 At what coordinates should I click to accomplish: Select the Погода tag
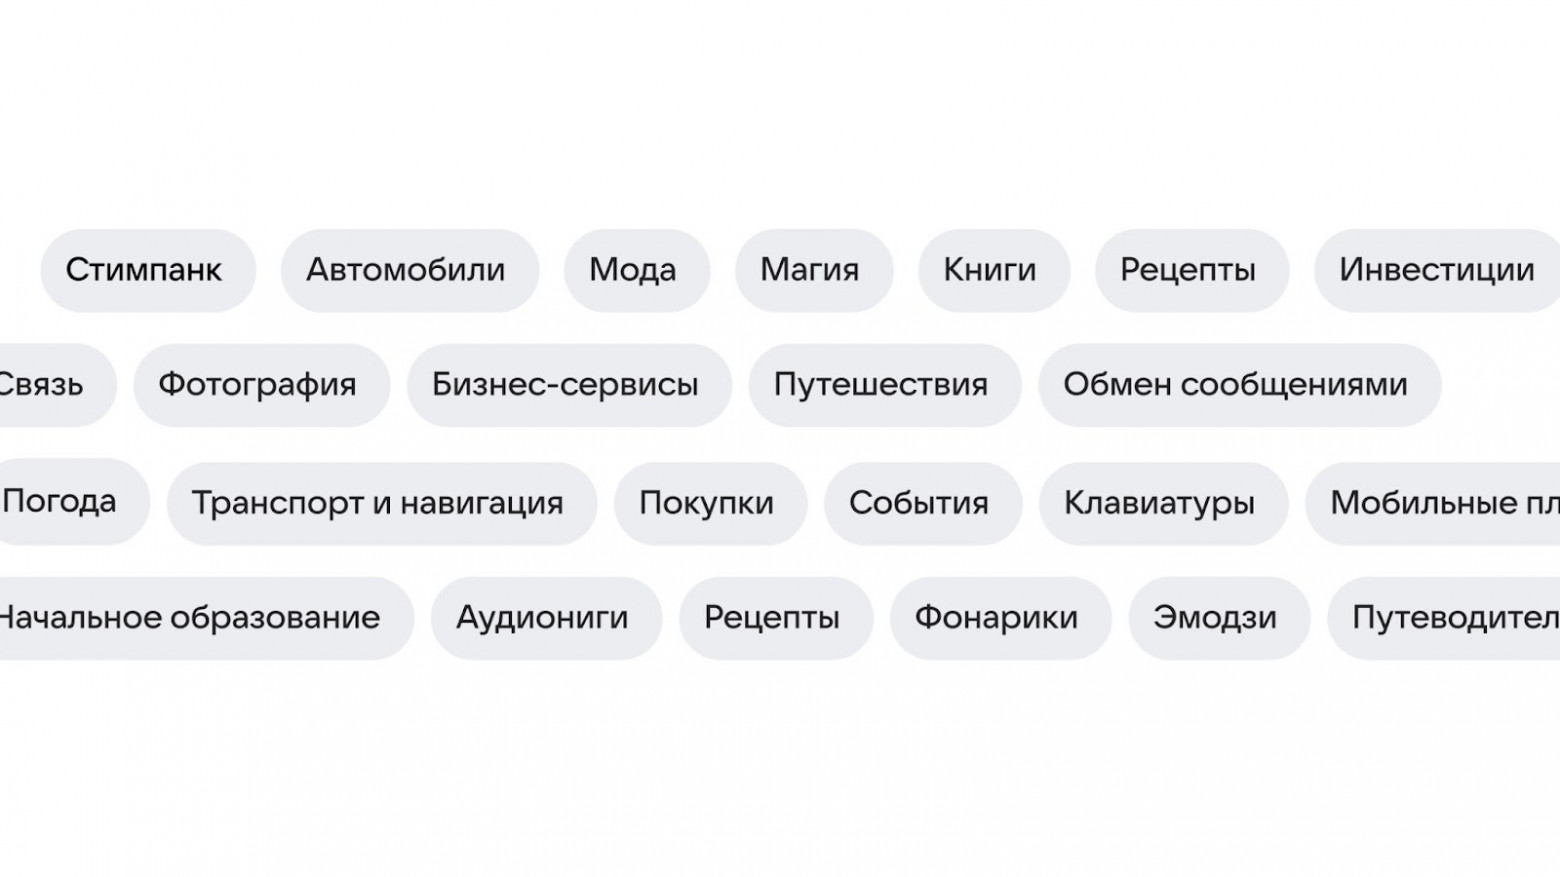(x=60, y=502)
